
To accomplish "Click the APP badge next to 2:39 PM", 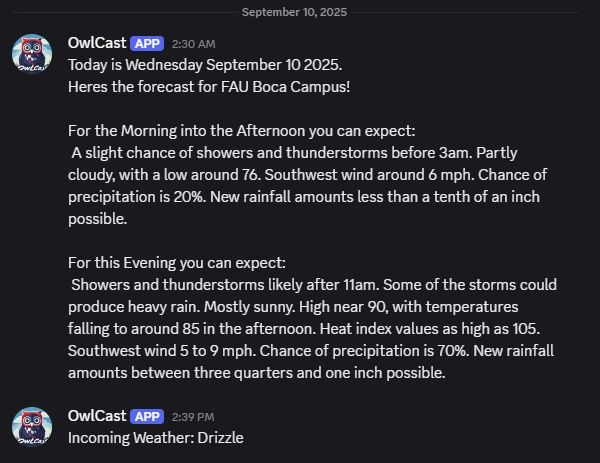I will pyautogui.click(x=147, y=417).
